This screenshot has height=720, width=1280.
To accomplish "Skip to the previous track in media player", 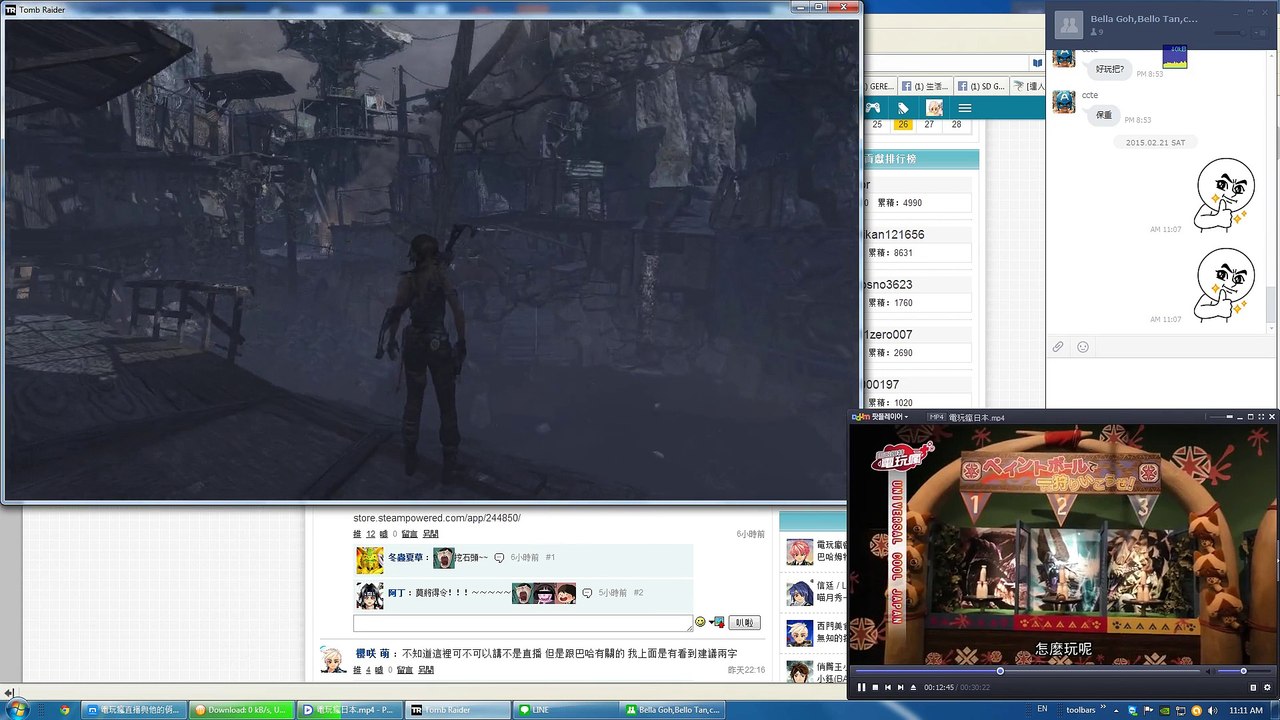I will pyautogui.click(x=888, y=687).
